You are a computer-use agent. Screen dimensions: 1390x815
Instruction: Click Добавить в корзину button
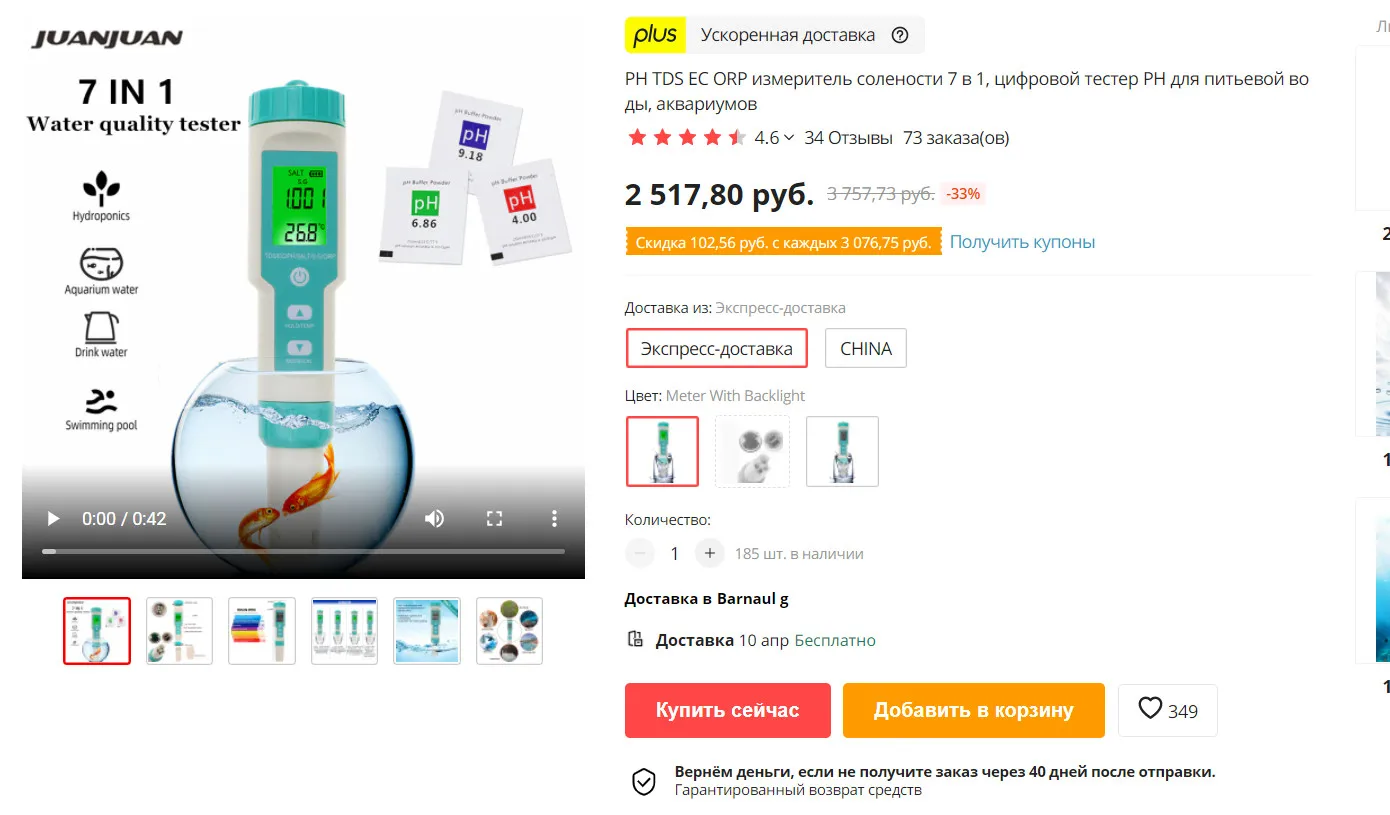[x=973, y=710]
